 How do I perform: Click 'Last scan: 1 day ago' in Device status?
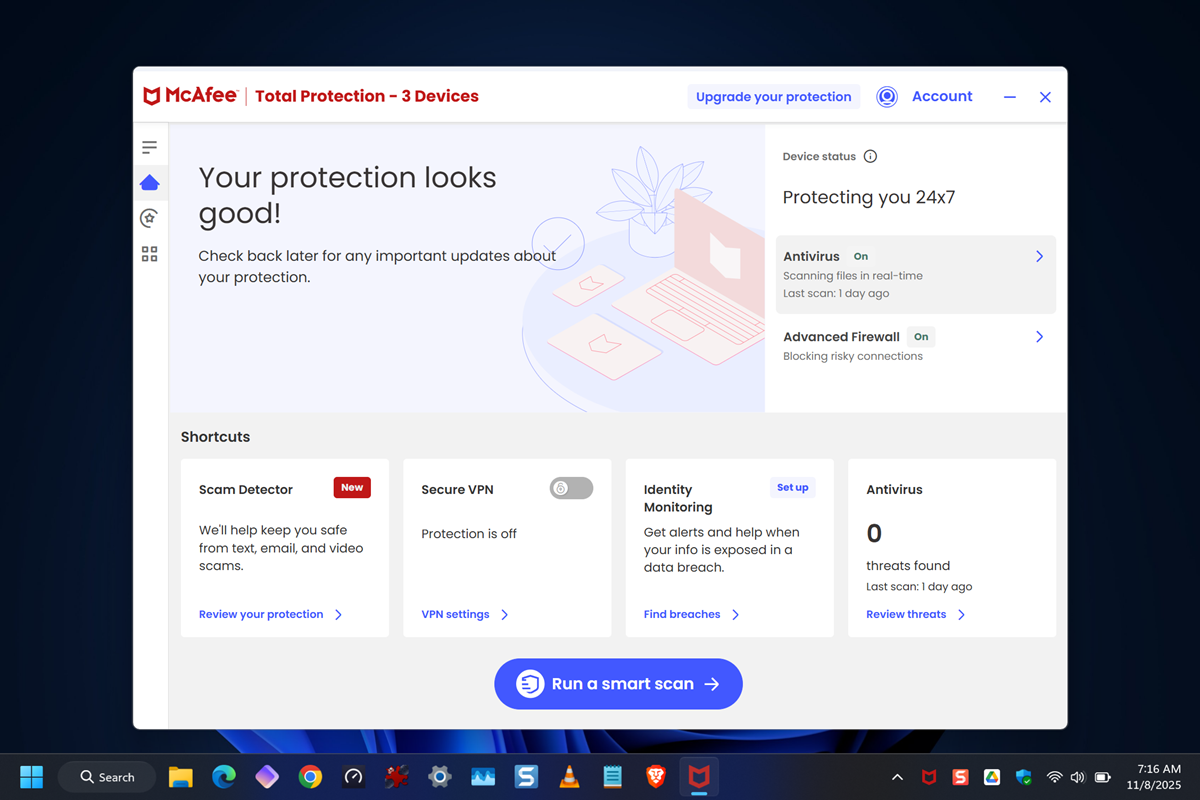[836, 293]
